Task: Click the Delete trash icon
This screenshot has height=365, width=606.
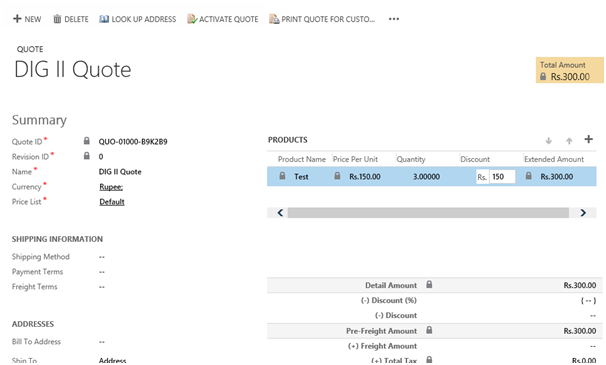Action: point(57,19)
